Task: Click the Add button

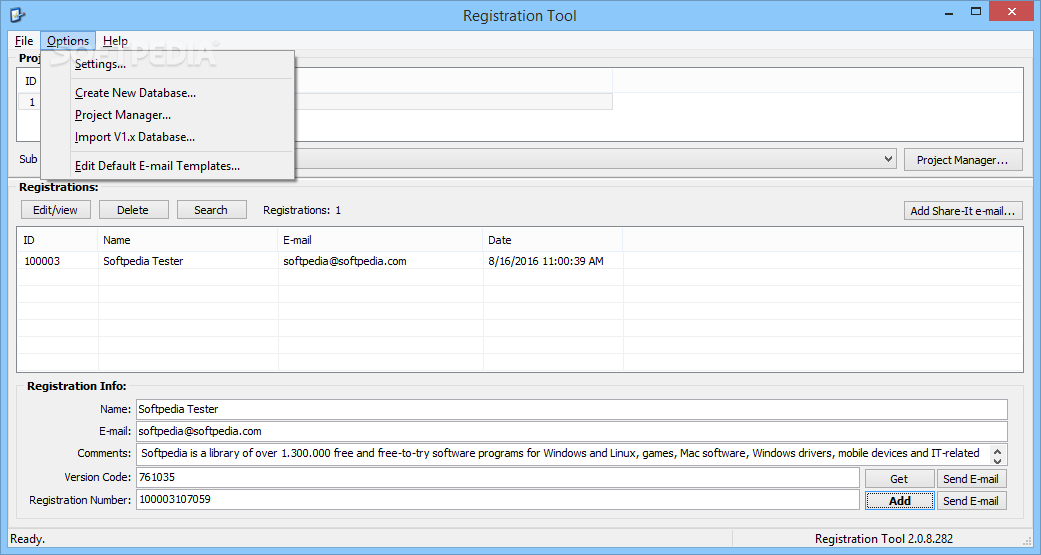Action: [899, 501]
